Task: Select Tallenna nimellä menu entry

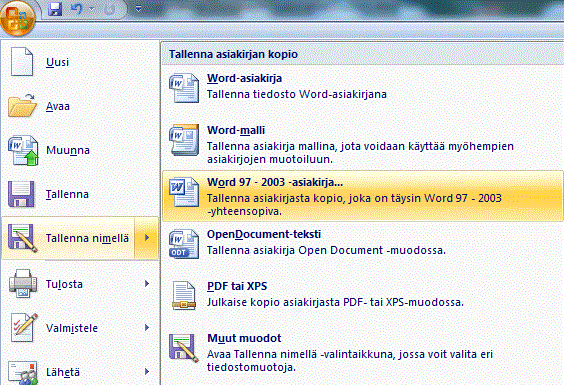Action: click(68, 238)
